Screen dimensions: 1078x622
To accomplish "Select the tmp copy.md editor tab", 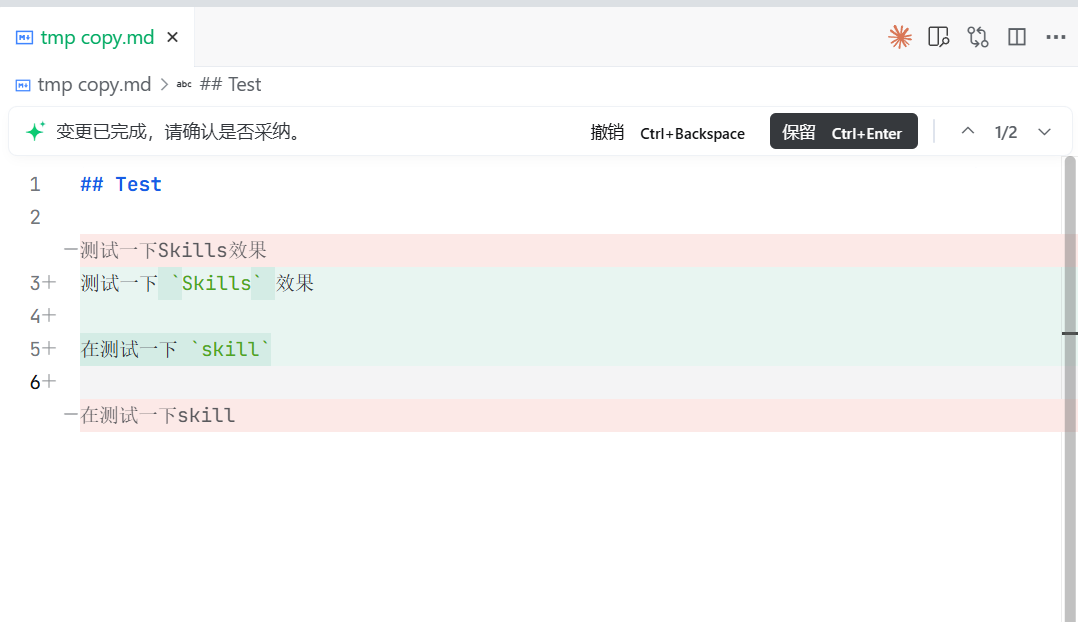I will (97, 38).
